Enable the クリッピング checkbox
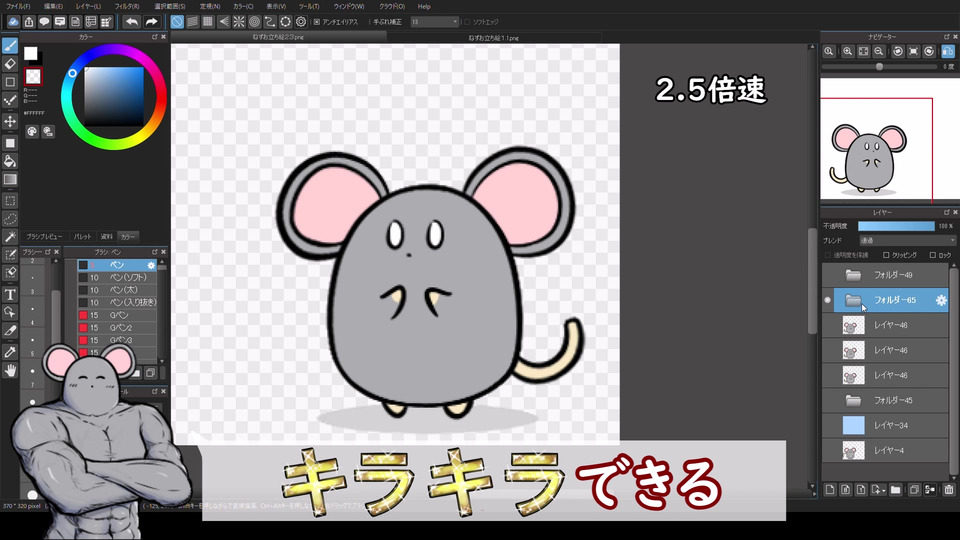 886,255
